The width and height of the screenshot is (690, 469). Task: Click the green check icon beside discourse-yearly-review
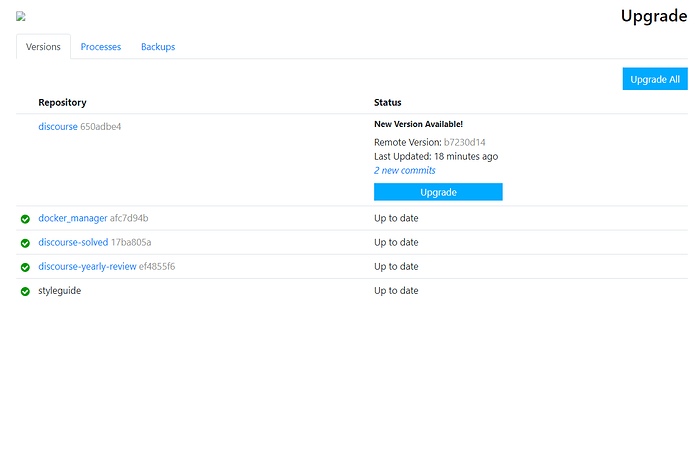point(25,267)
